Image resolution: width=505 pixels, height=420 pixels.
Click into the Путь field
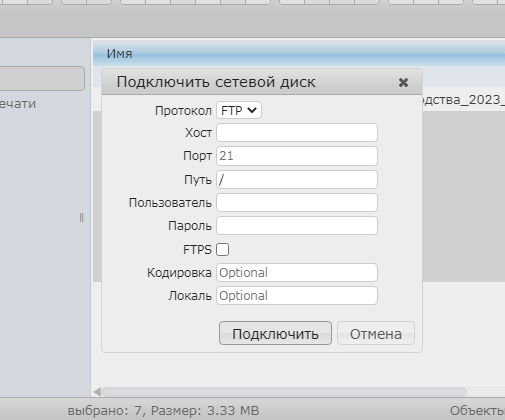point(297,180)
